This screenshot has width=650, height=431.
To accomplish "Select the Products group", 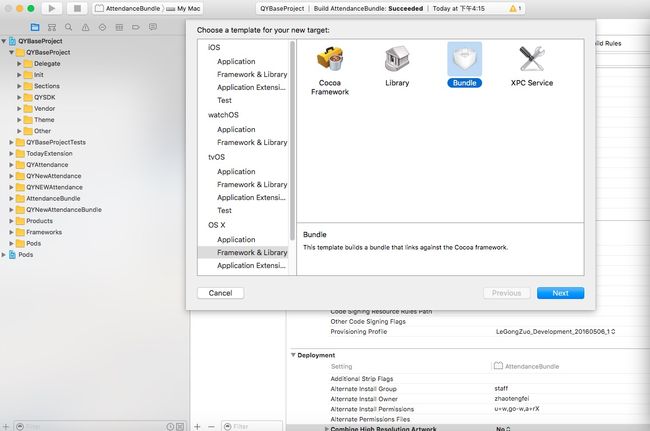I will point(39,221).
